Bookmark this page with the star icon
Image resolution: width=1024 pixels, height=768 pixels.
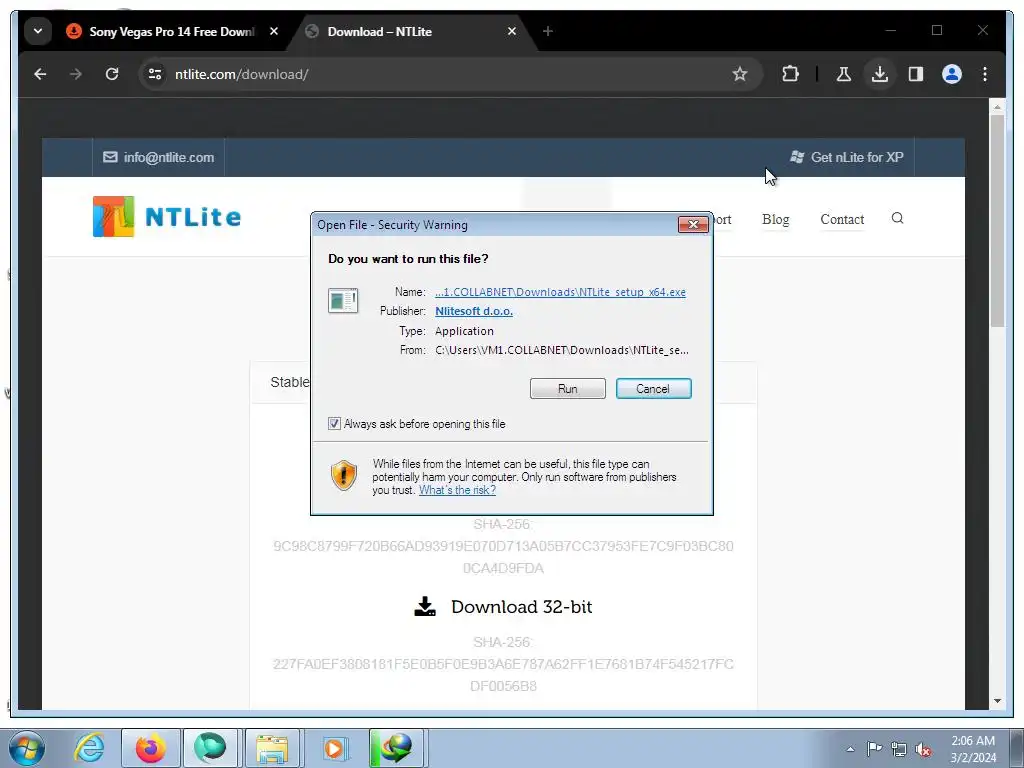pos(739,74)
